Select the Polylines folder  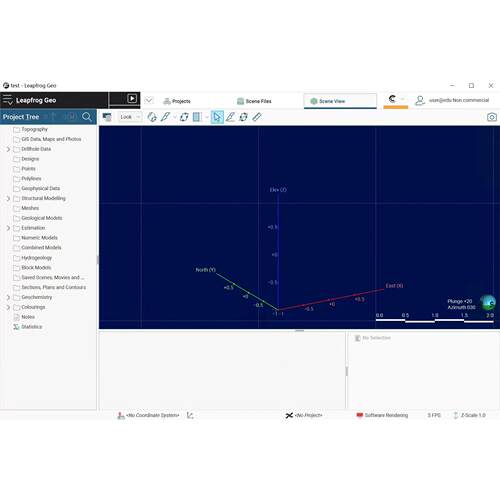point(27,179)
